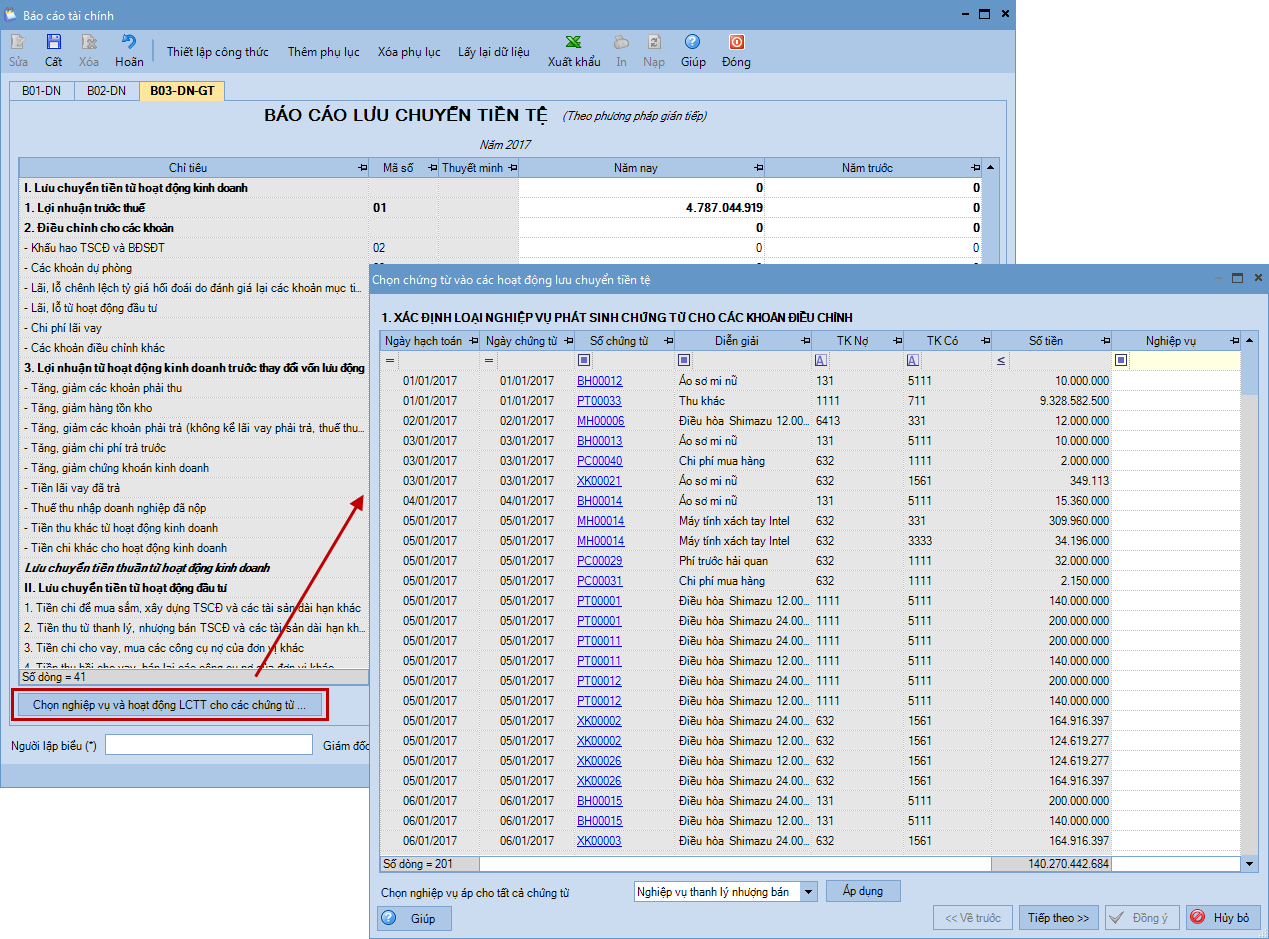This screenshot has height=939, width=1269.
Task: Open voucher link PT00033
Action: [x=598, y=401]
